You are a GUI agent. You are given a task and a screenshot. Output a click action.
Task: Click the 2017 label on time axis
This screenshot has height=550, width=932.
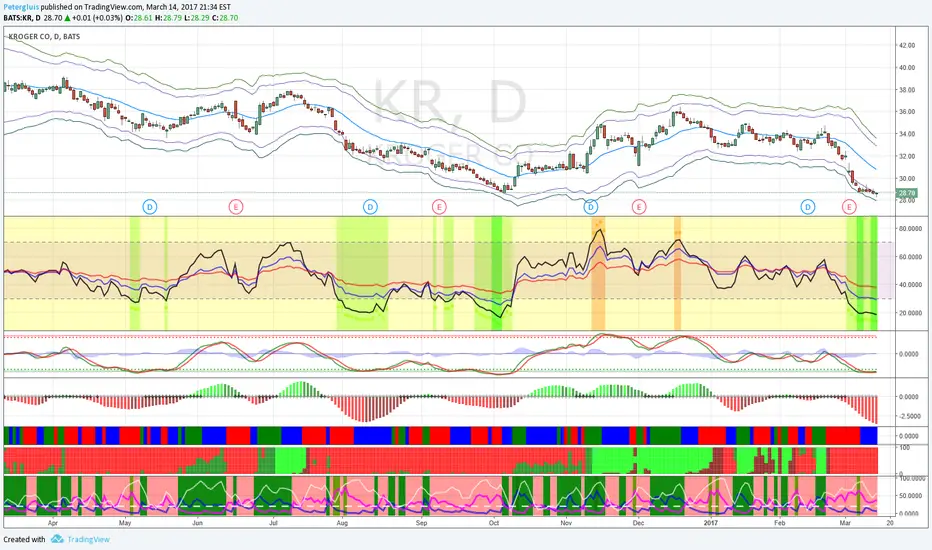711,523
